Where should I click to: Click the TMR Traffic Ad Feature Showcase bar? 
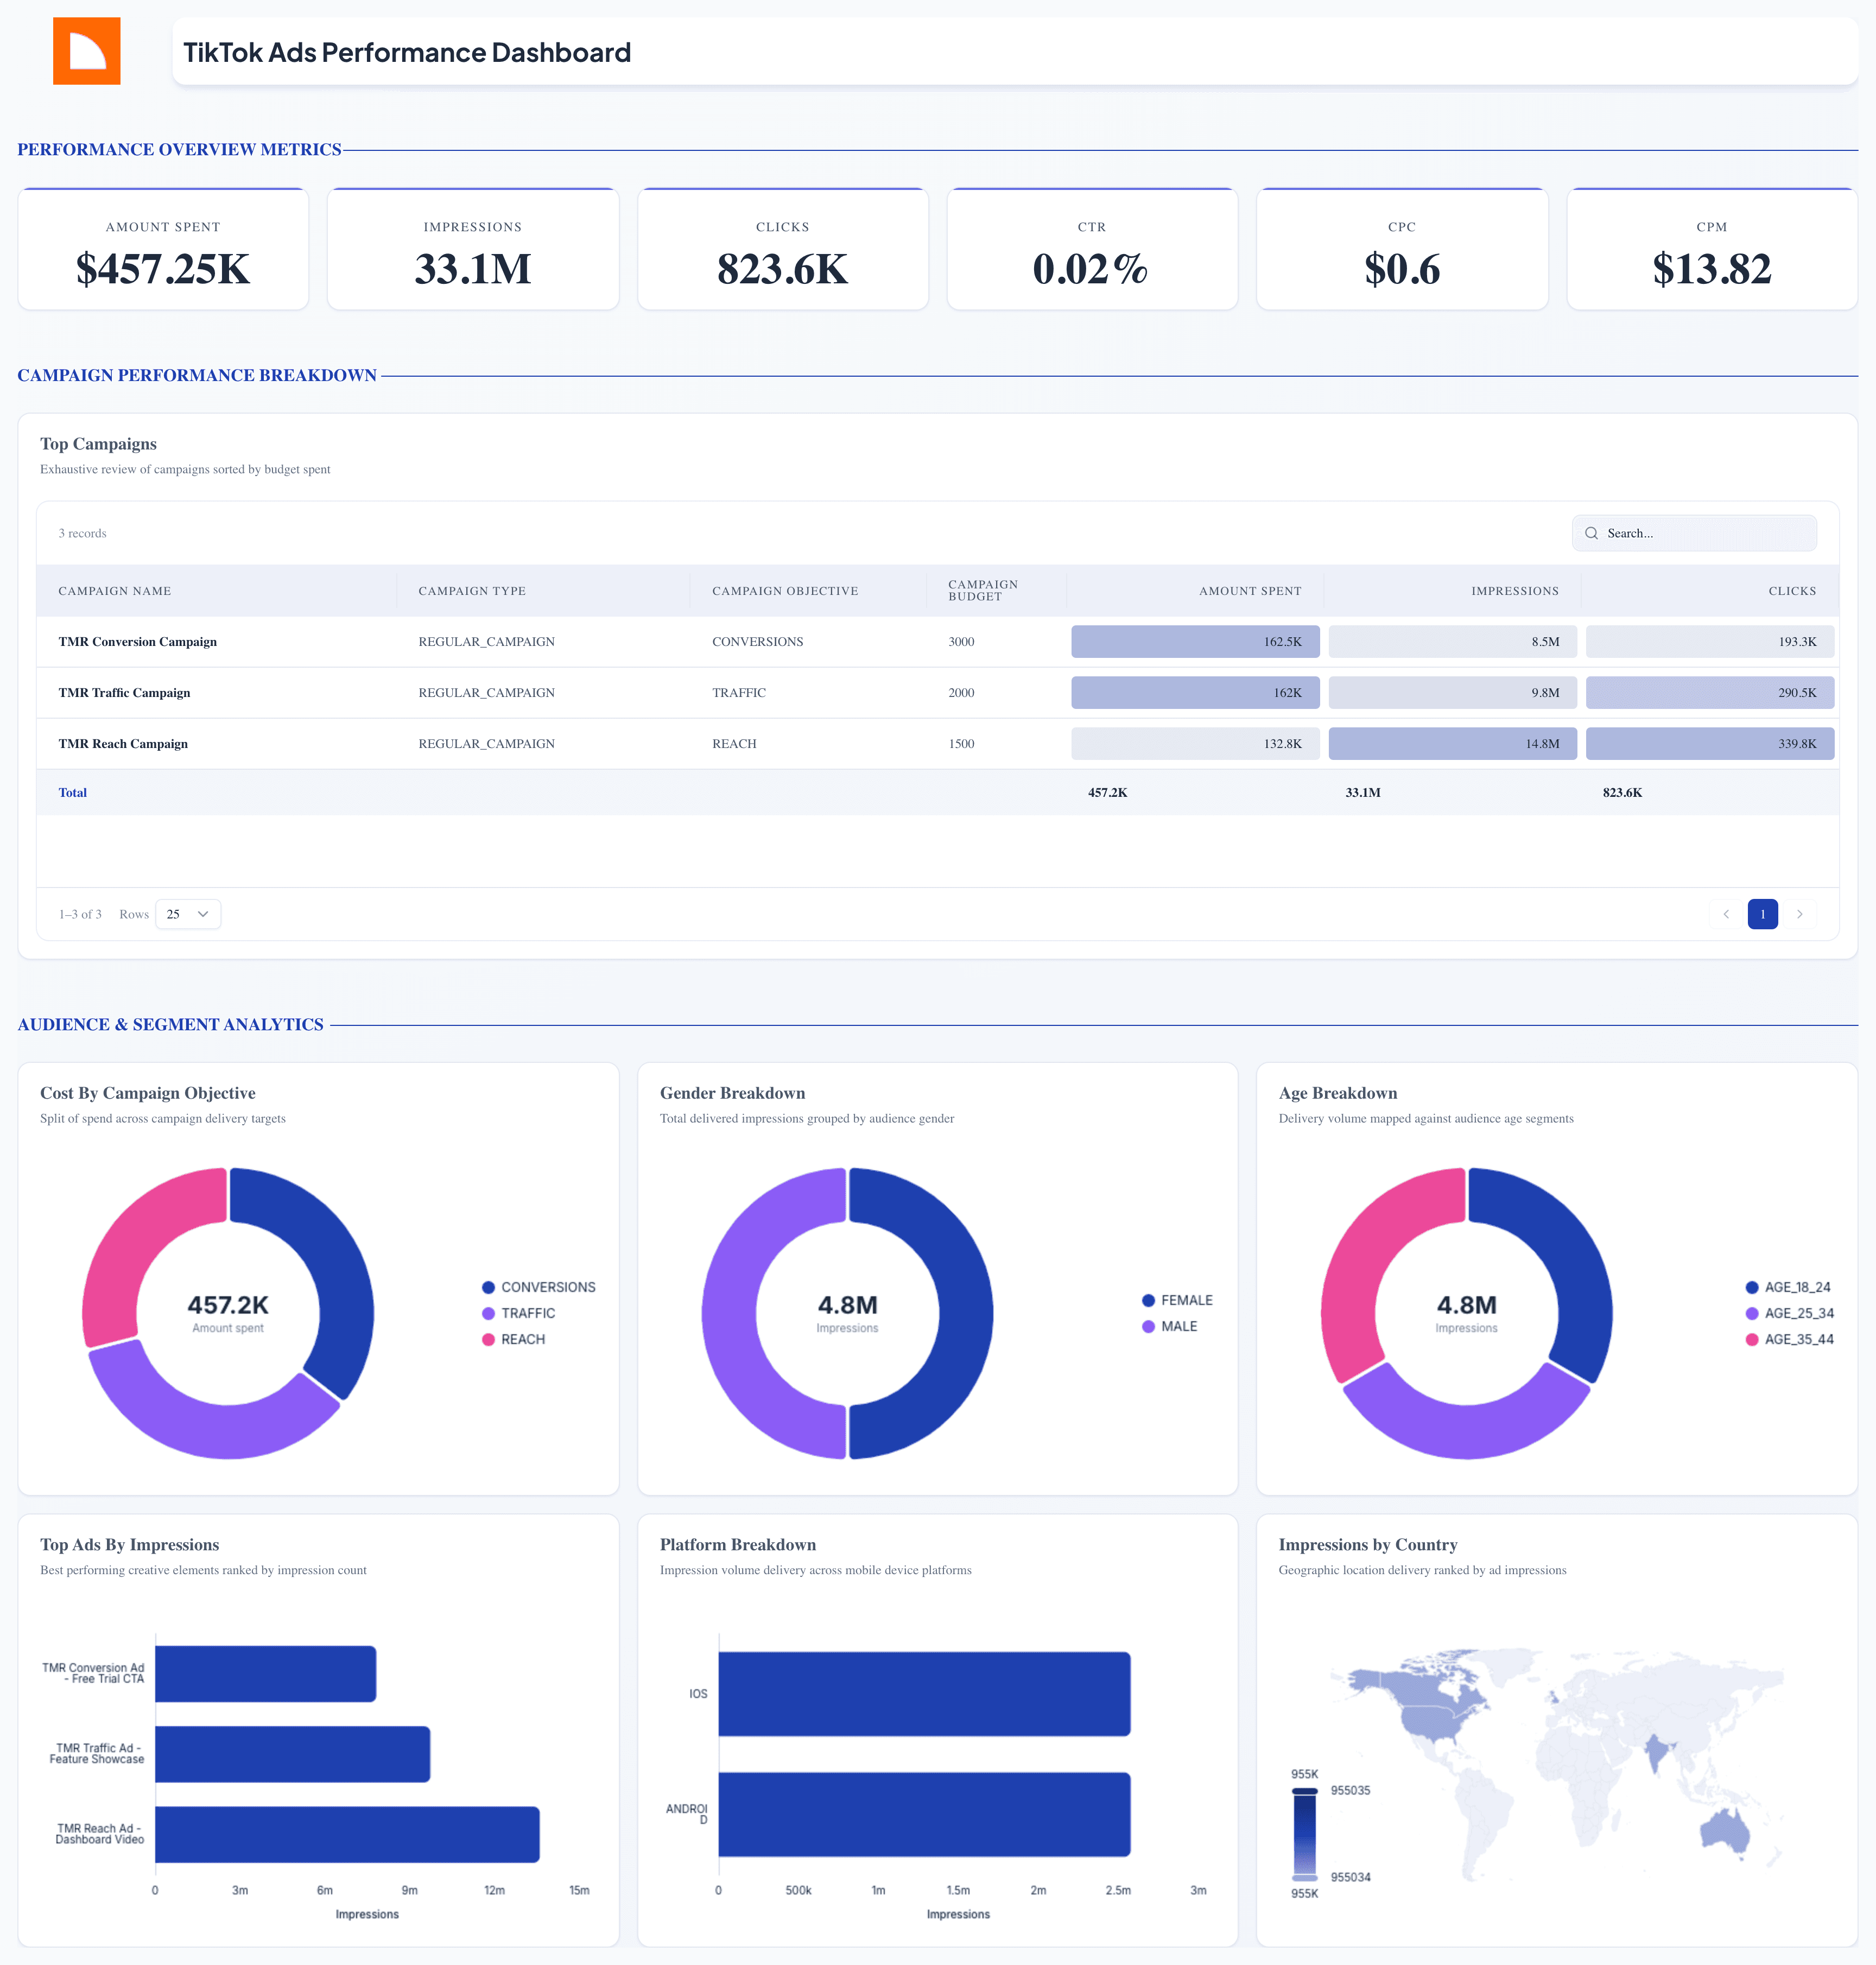(x=292, y=1754)
